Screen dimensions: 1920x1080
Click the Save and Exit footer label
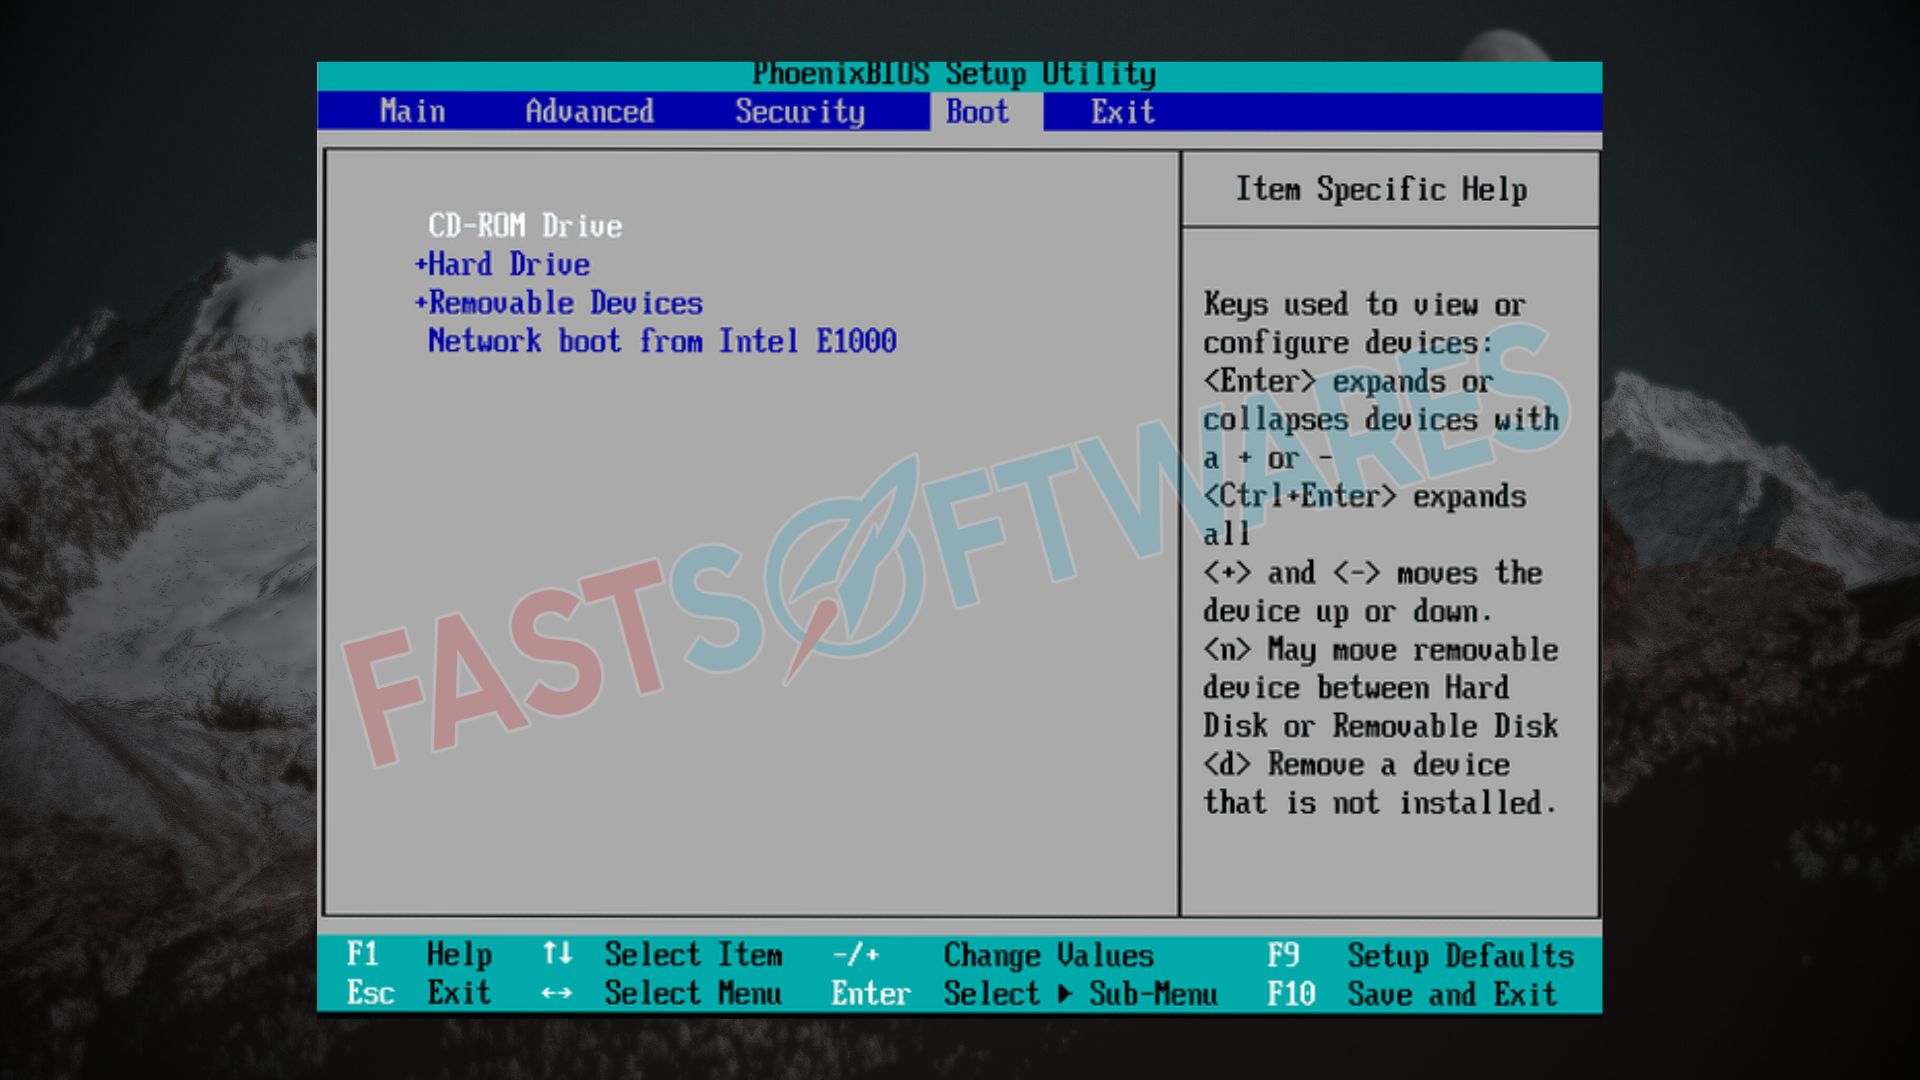click(1452, 994)
